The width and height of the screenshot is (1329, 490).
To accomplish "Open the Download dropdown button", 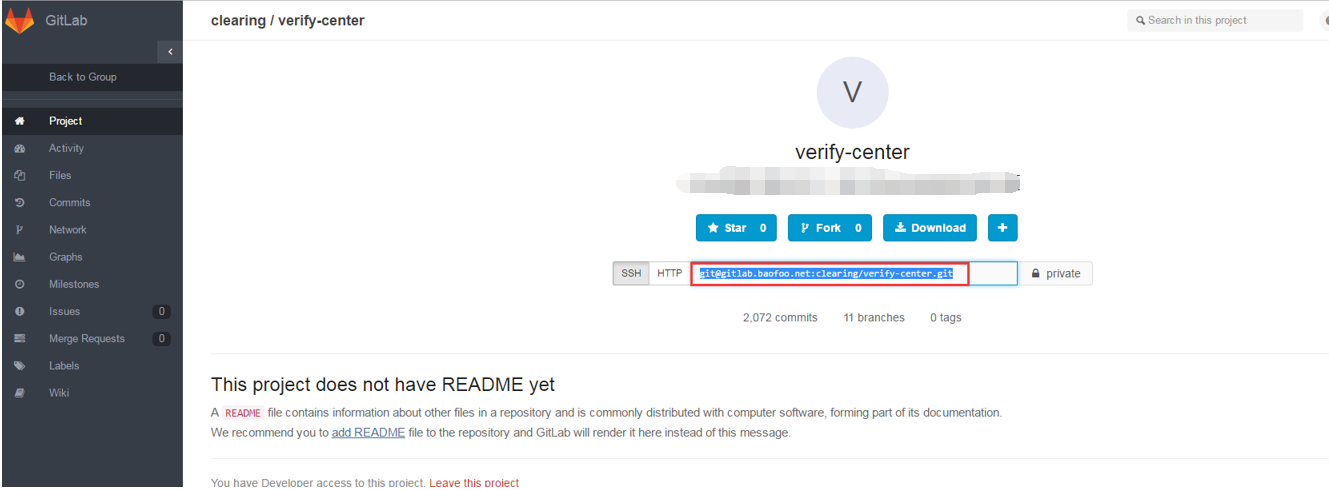I will [x=930, y=228].
